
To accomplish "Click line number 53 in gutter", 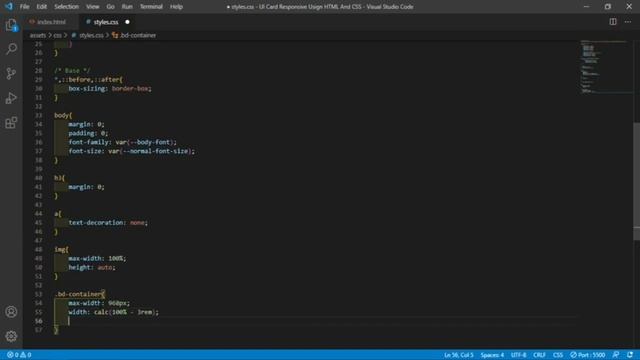I will (x=39, y=294).
